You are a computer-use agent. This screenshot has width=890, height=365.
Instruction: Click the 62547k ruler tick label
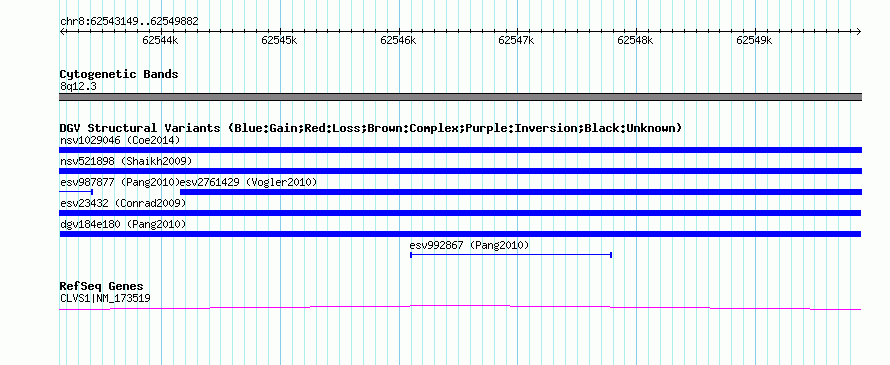click(517, 40)
